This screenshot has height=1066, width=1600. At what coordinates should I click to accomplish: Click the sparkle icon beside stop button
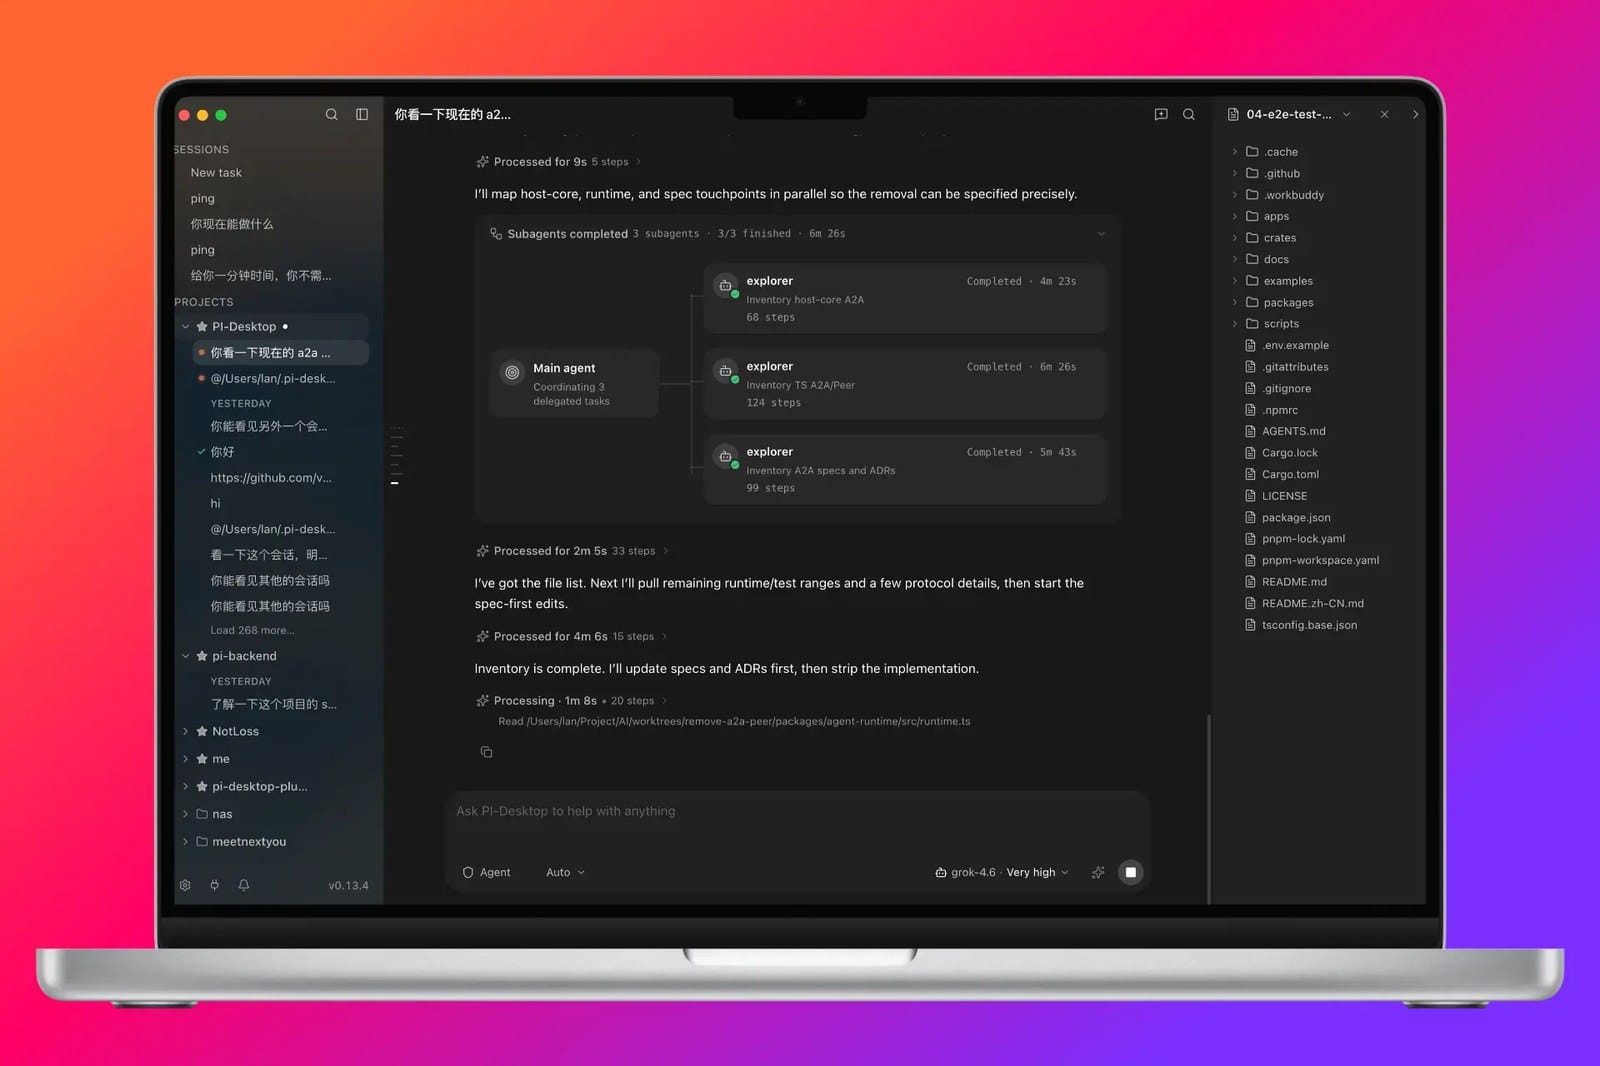pyautogui.click(x=1098, y=872)
